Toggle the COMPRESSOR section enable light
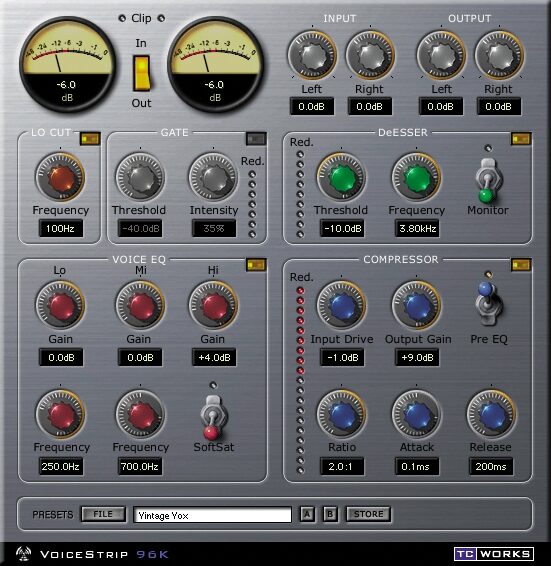The height and width of the screenshot is (566, 551). (521, 265)
